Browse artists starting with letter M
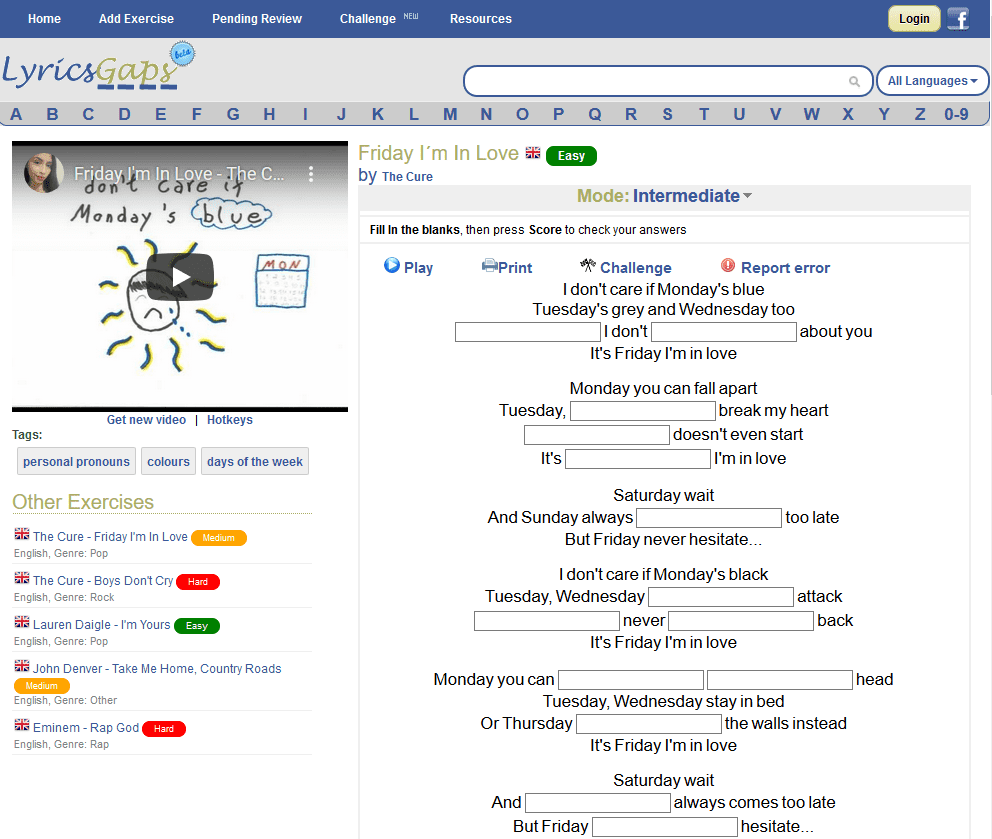The height and width of the screenshot is (839, 992). 450,114
